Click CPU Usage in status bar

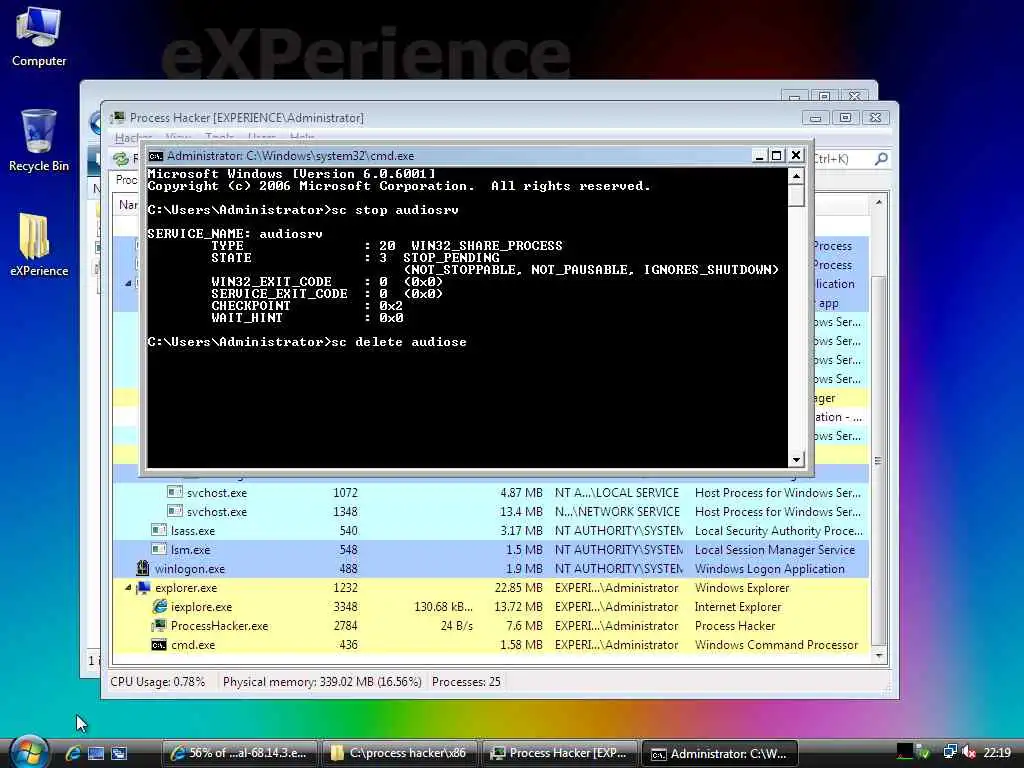(x=157, y=682)
